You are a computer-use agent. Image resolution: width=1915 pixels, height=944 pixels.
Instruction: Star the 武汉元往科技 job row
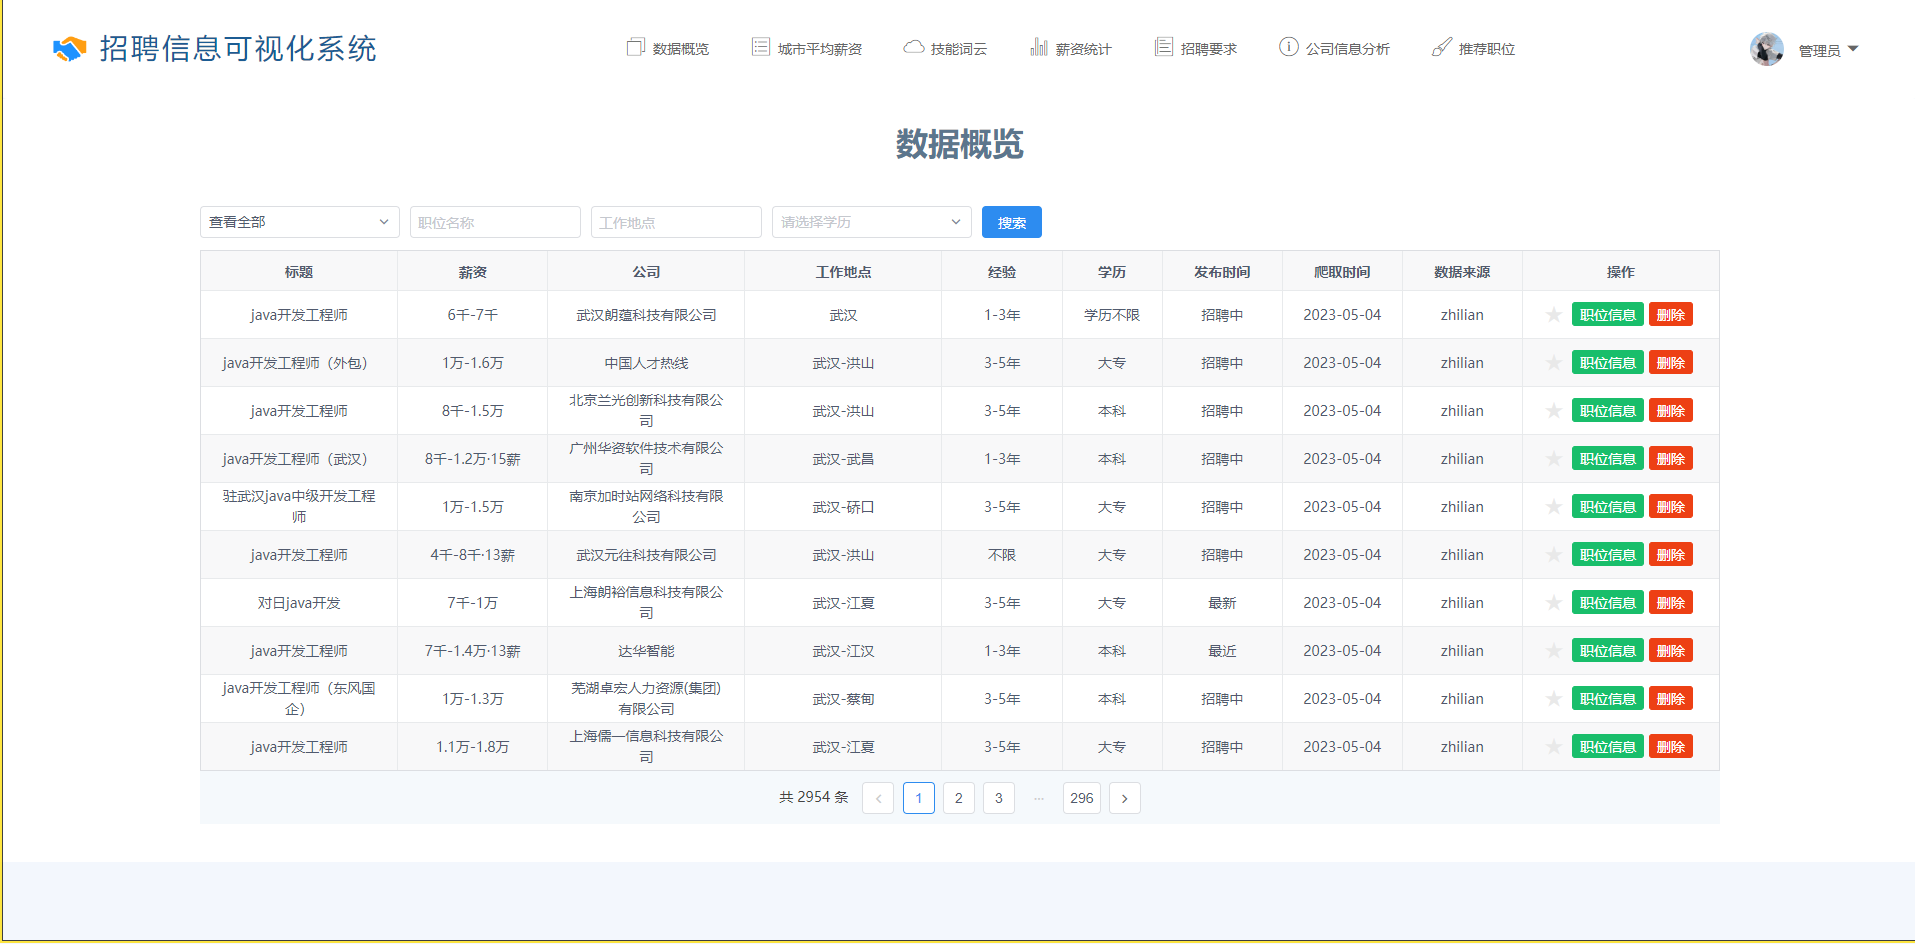coord(1554,555)
